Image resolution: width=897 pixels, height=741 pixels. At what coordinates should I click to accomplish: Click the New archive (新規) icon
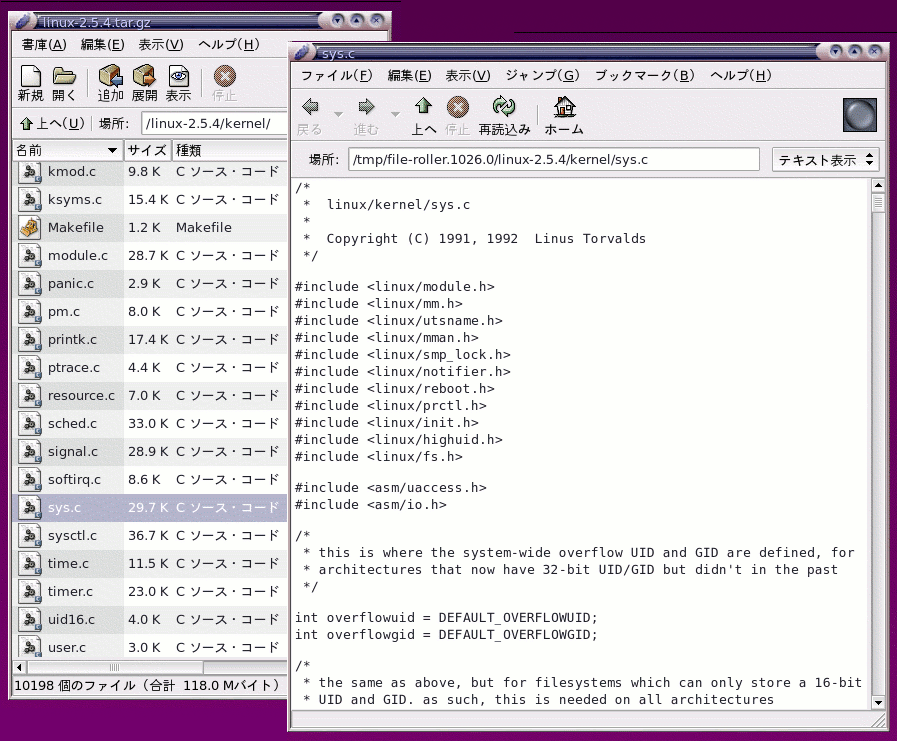pyautogui.click(x=30, y=77)
